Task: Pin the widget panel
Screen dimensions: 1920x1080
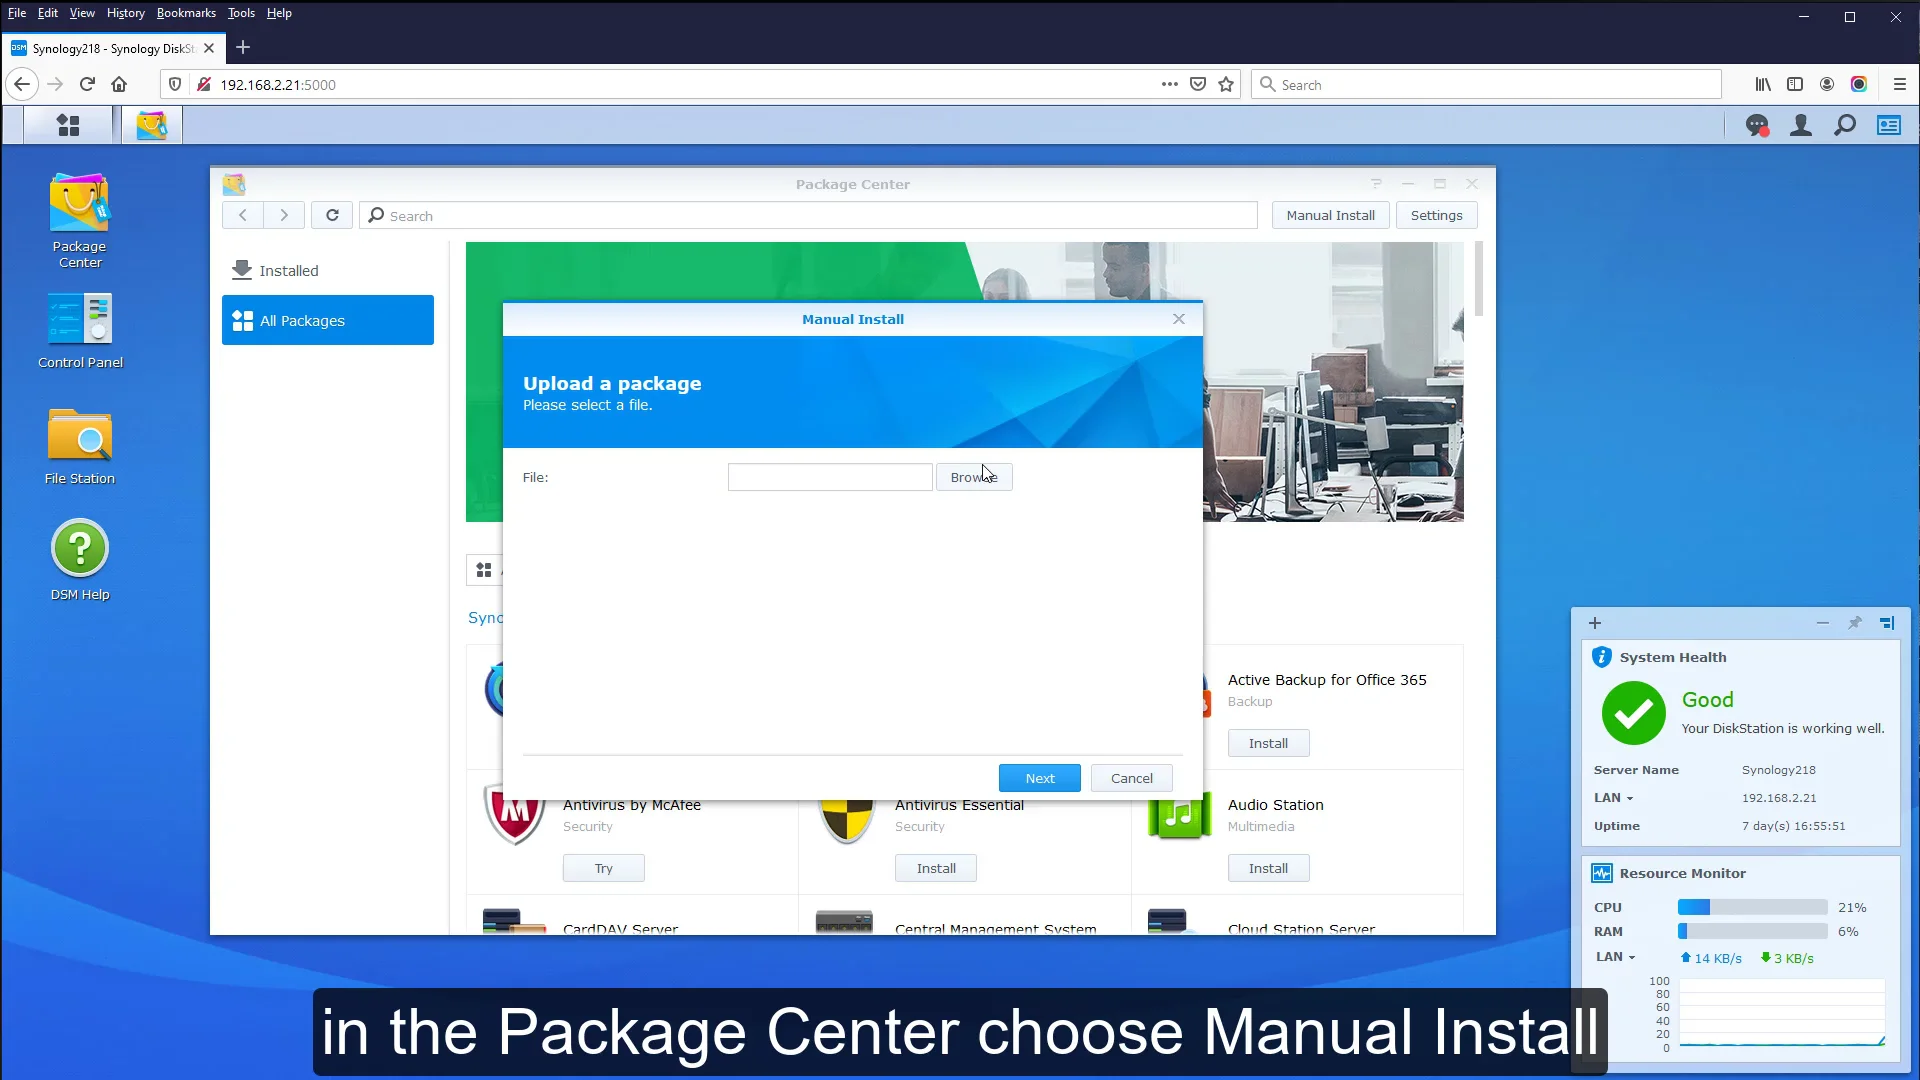Action: point(1855,623)
